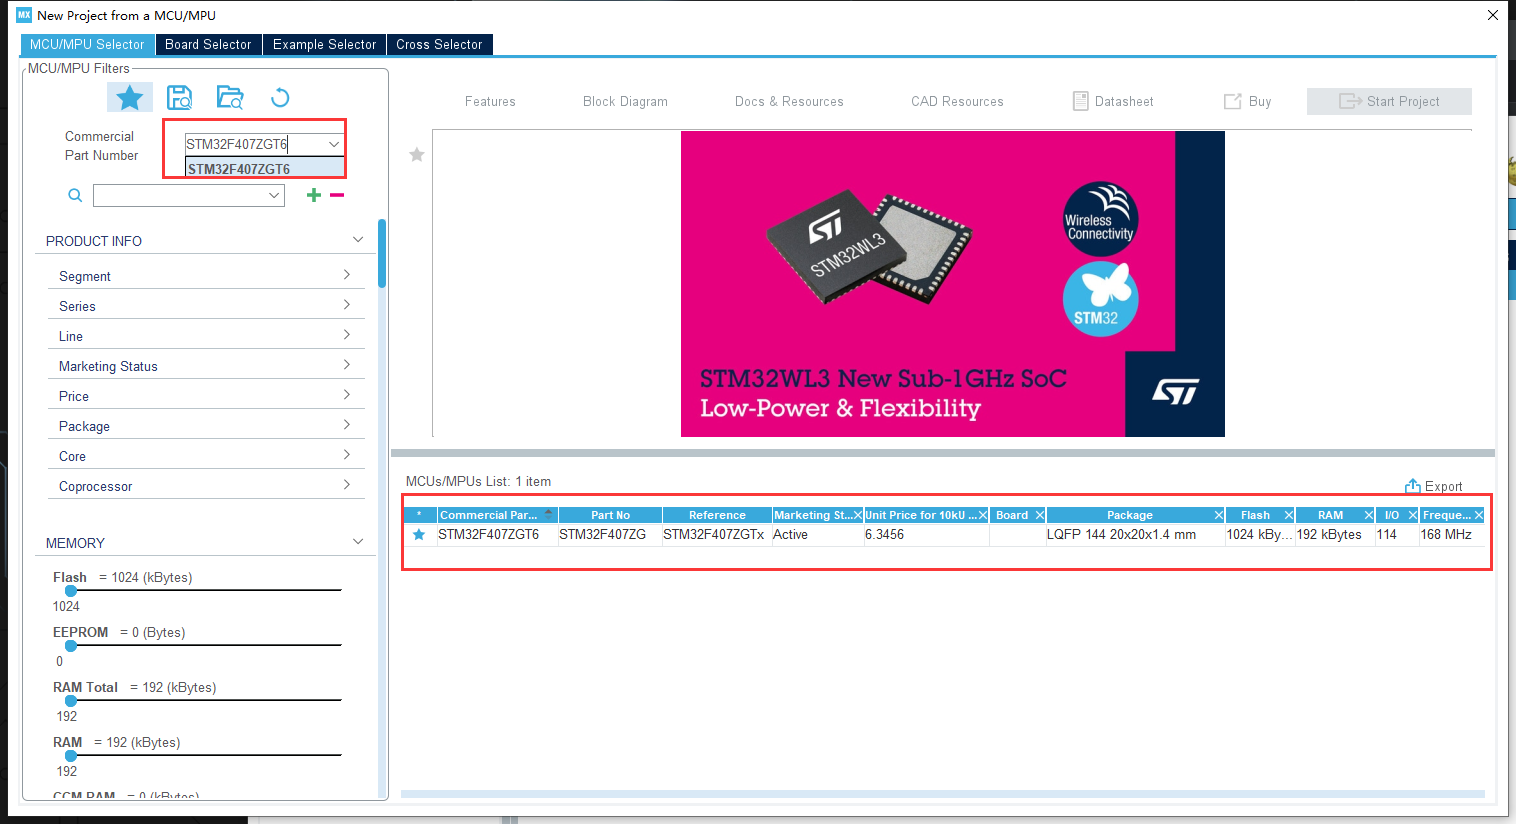Viewport: 1516px width, 824px height.
Task: Click the RAM slider handle
Action: (x=71, y=756)
